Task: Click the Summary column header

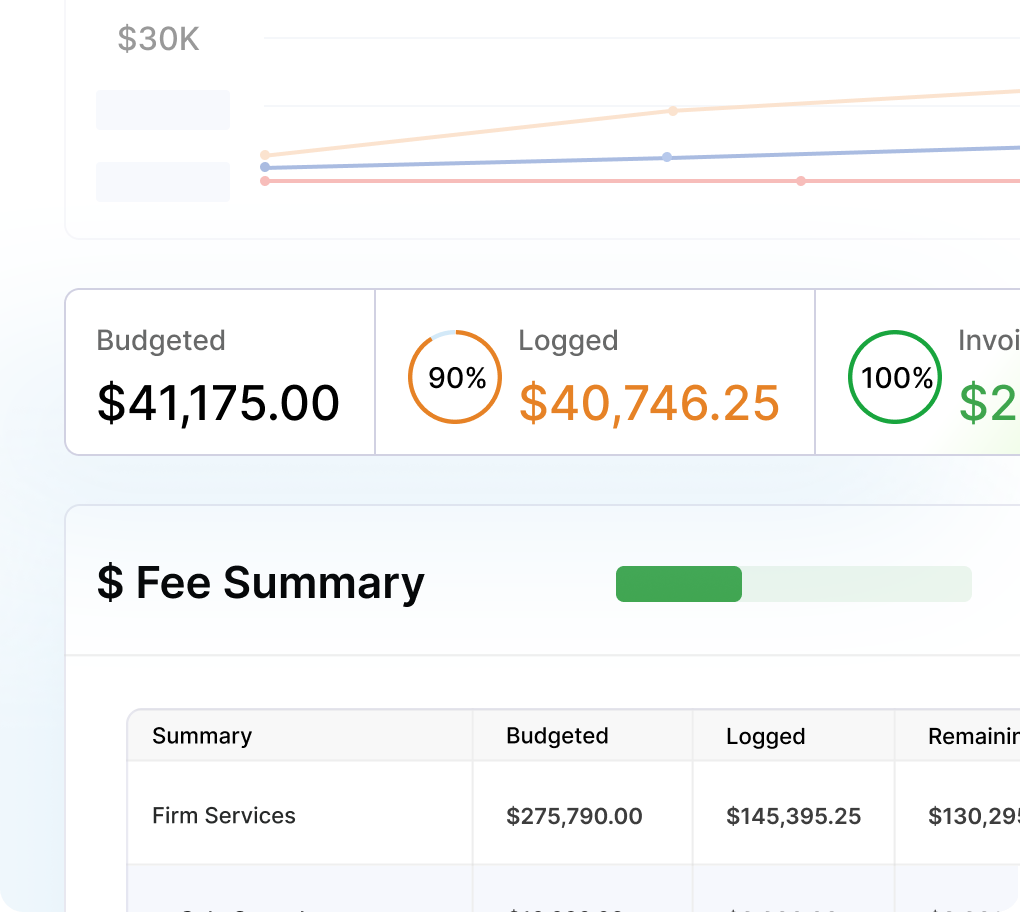Action: click(x=202, y=736)
